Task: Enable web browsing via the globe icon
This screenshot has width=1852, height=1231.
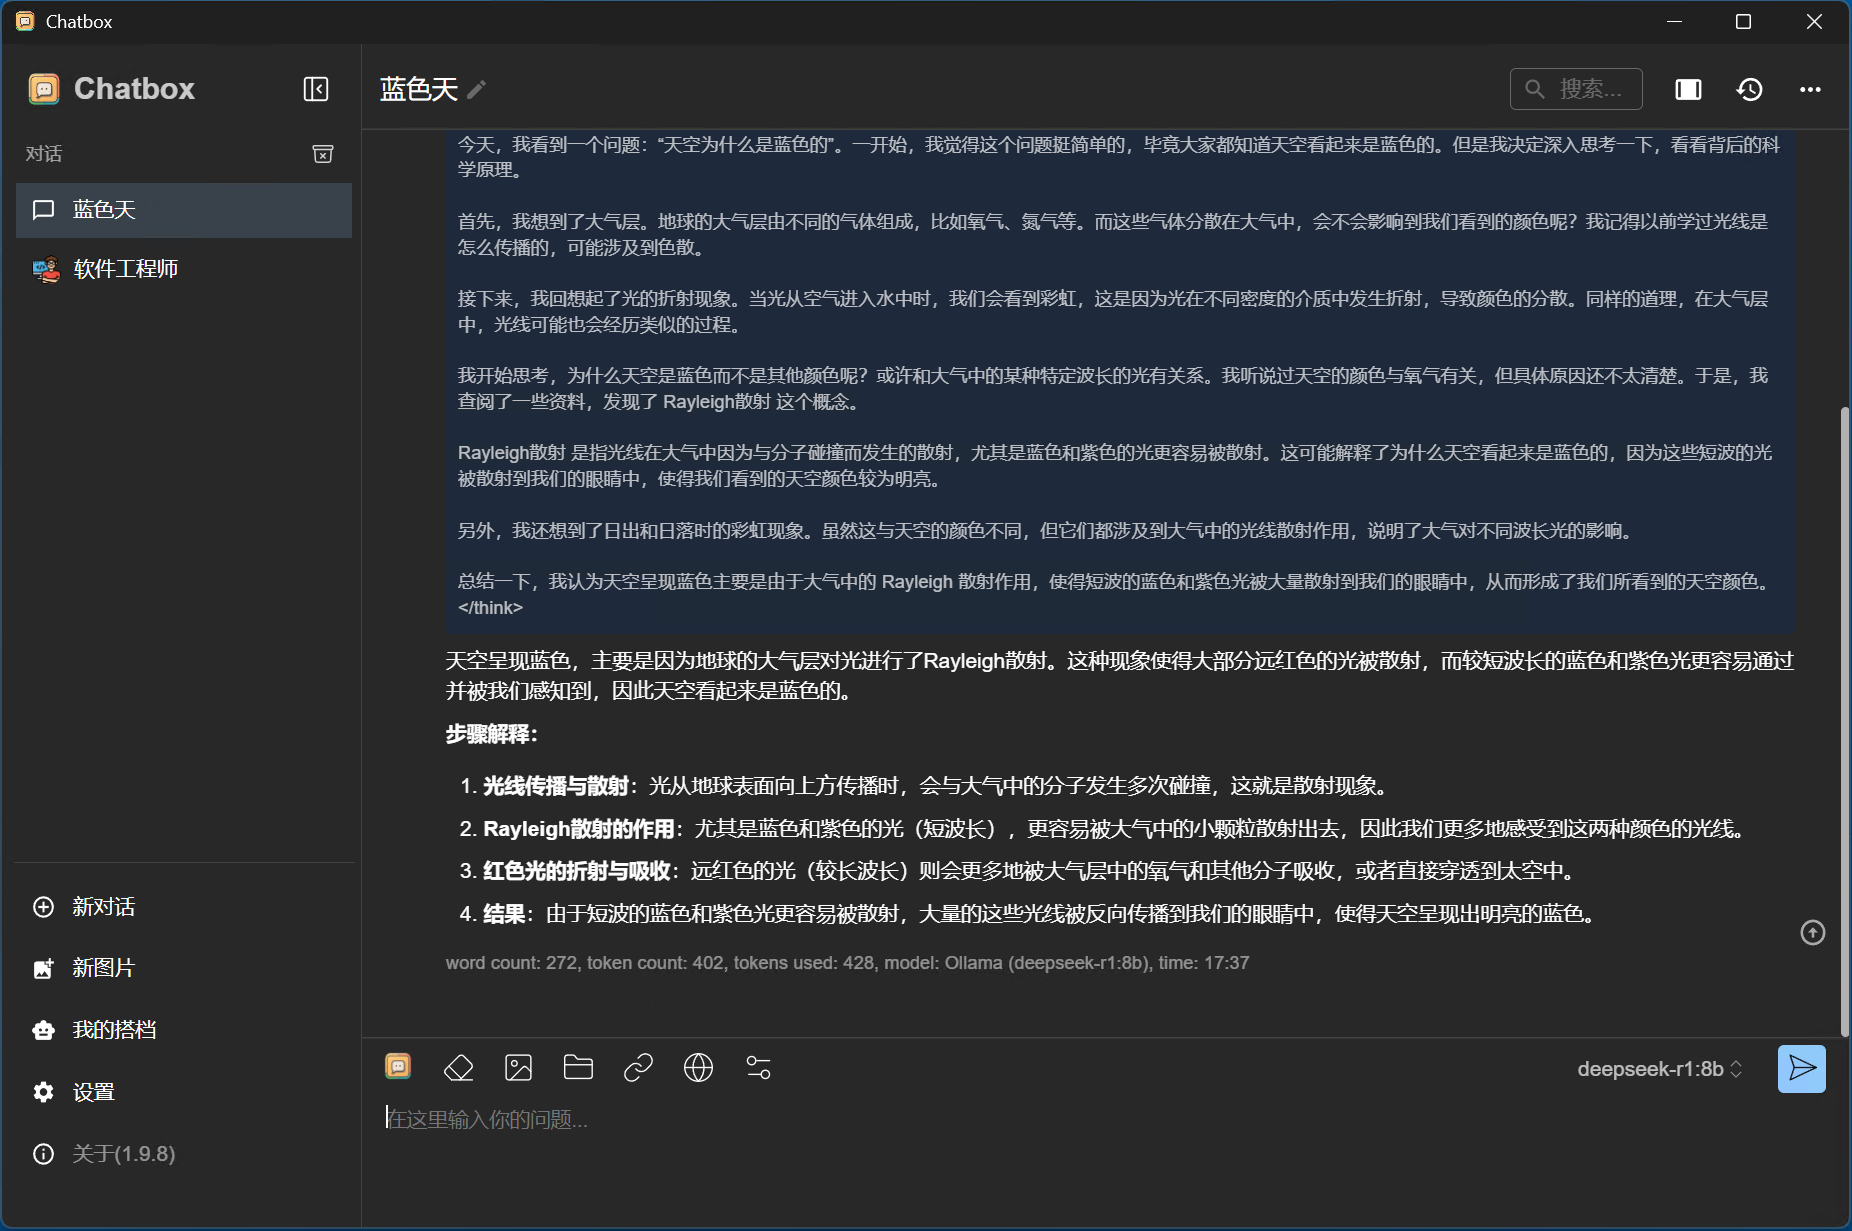Action: pos(698,1067)
